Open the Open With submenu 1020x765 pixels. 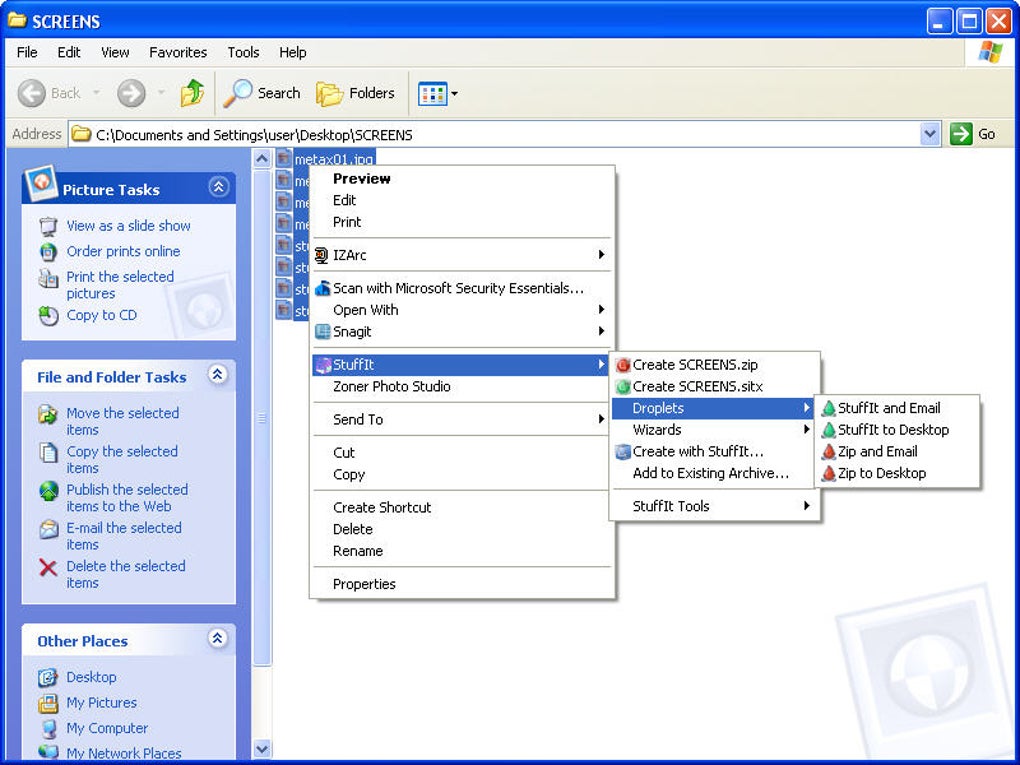(x=463, y=310)
